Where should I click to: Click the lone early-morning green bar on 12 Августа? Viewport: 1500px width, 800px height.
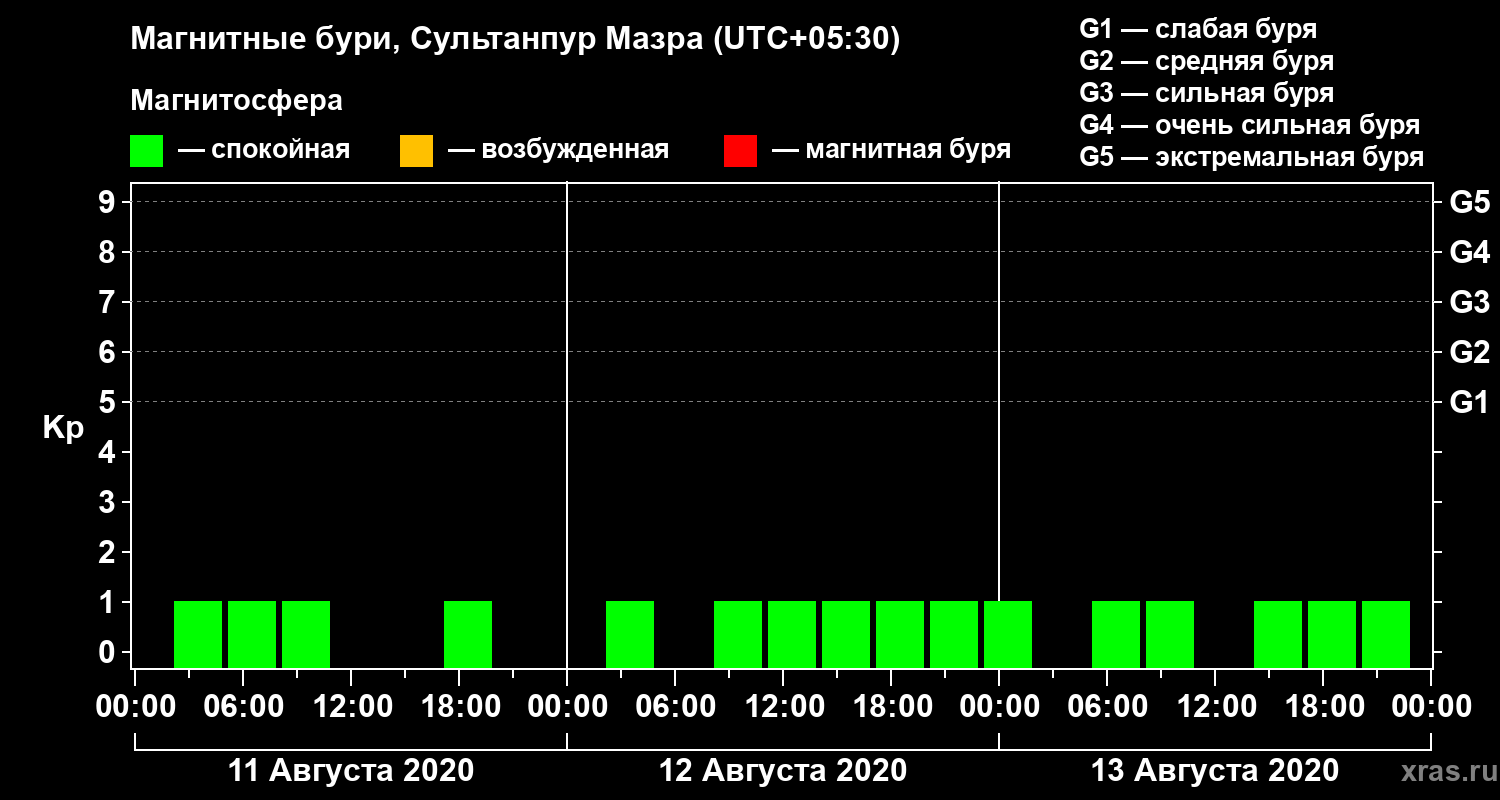[630, 634]
